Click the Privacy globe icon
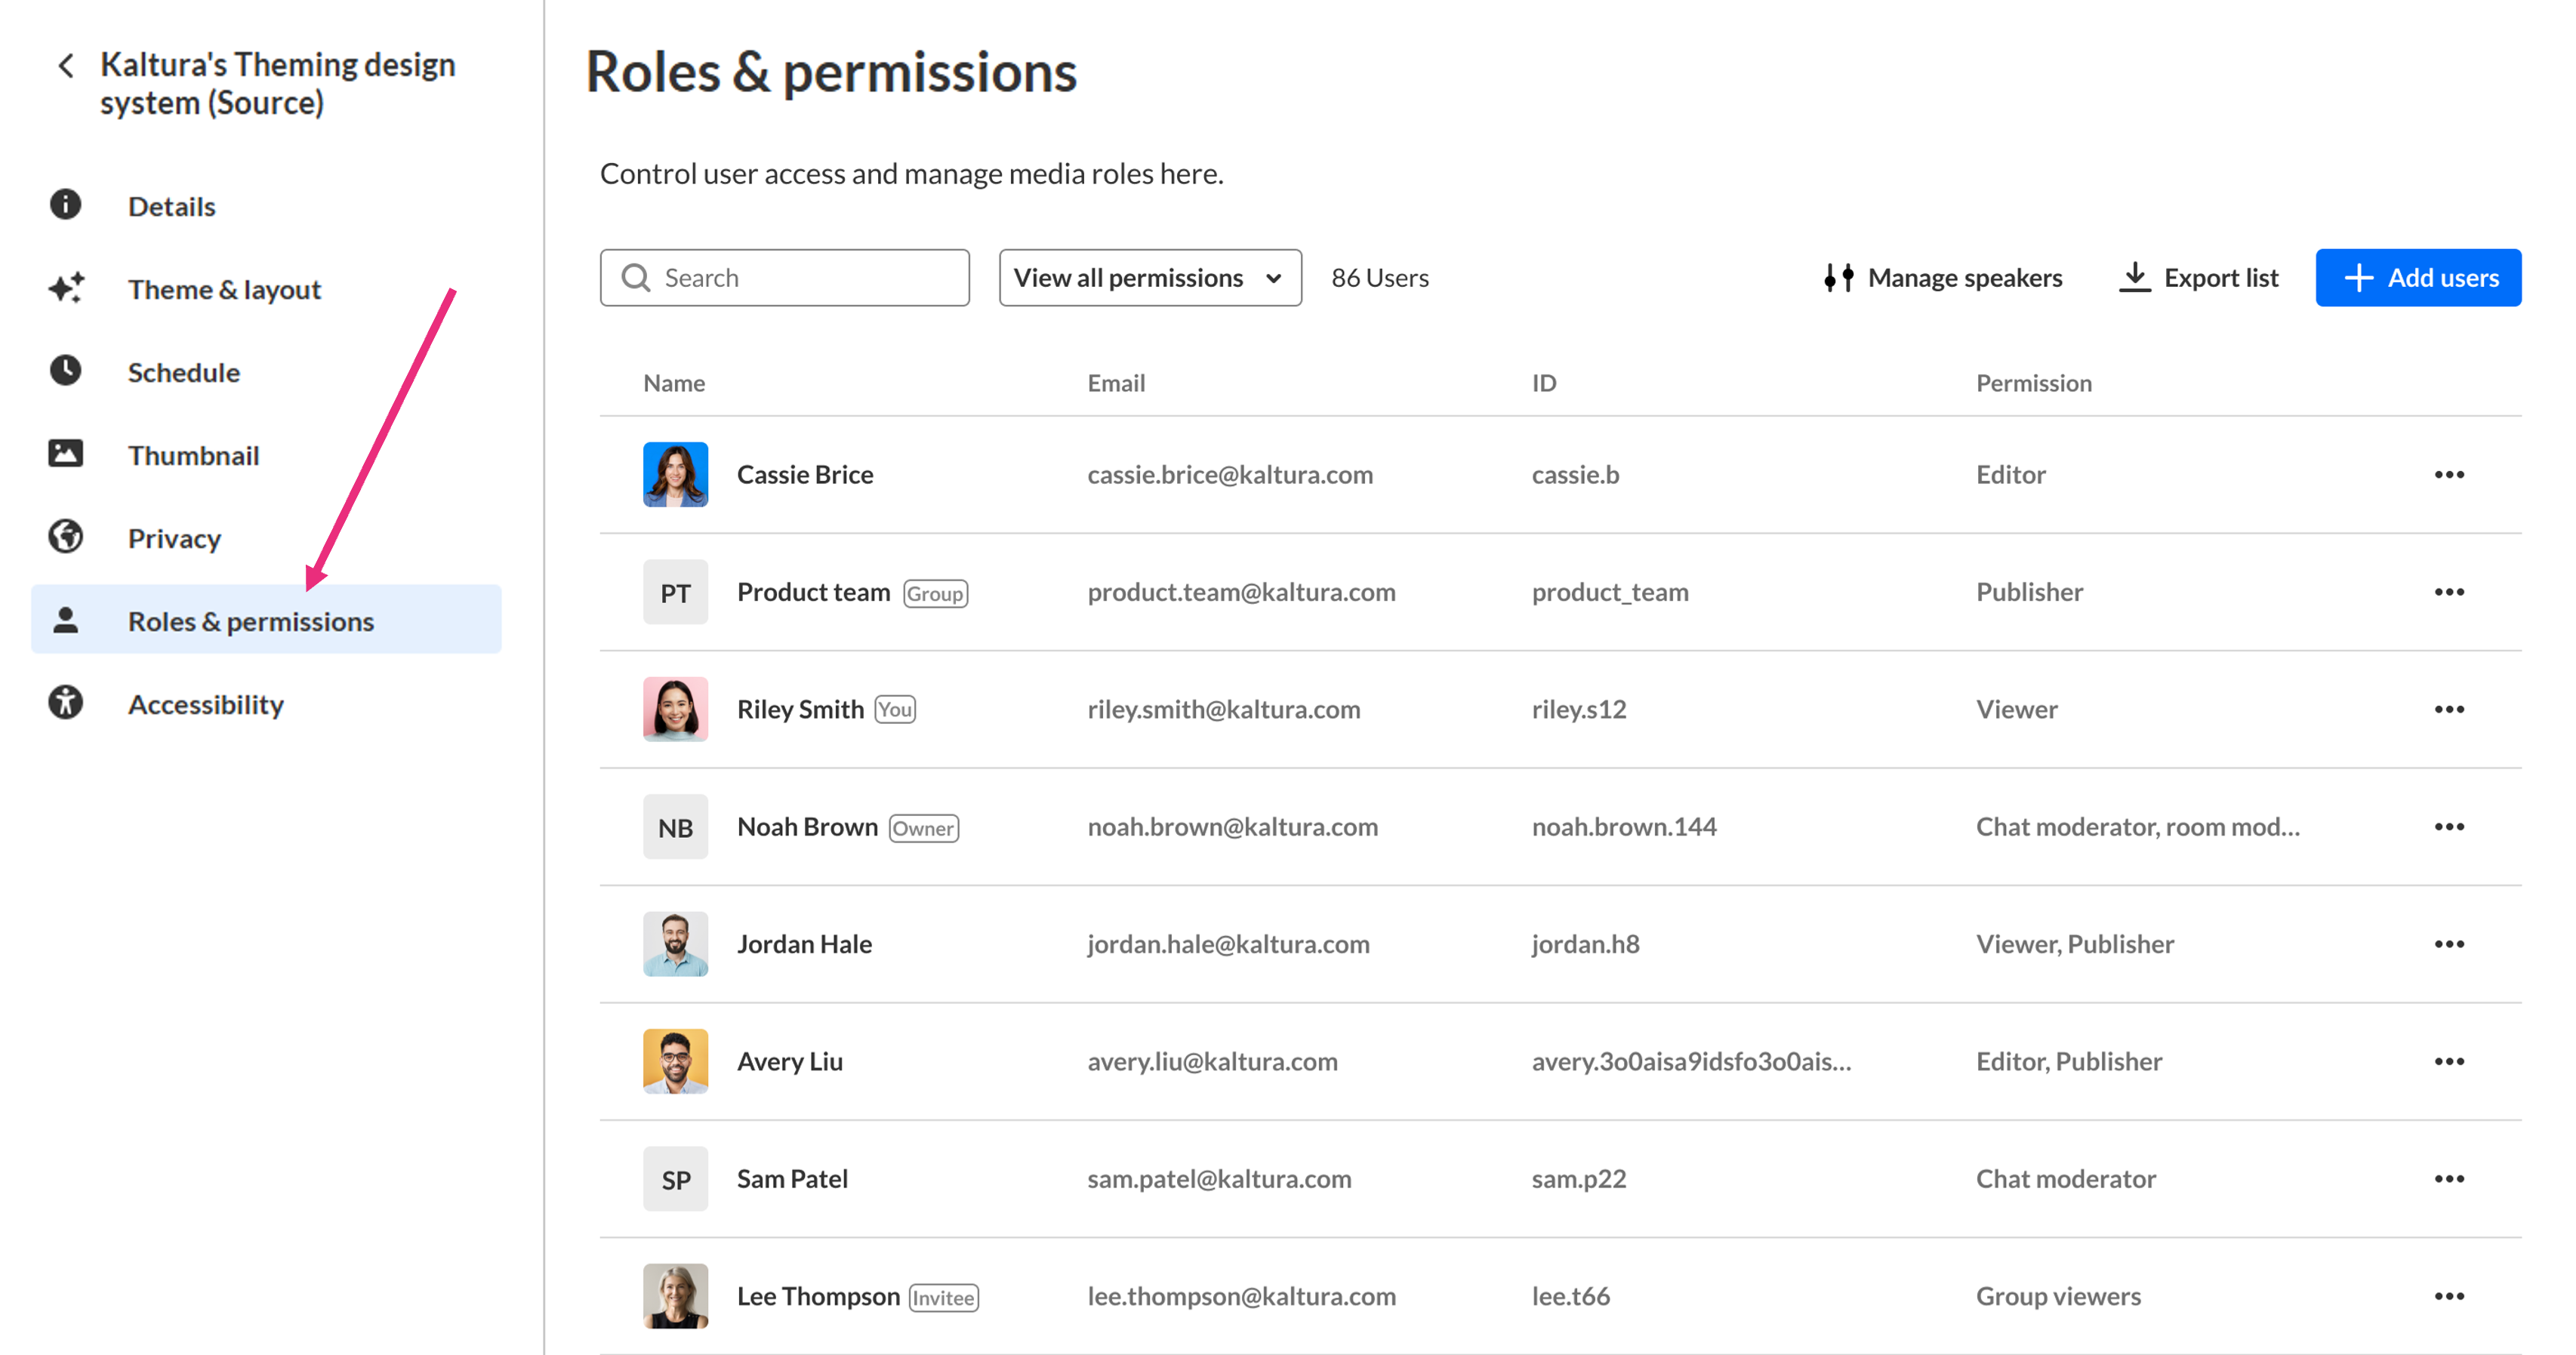 [x=66, y=537]
